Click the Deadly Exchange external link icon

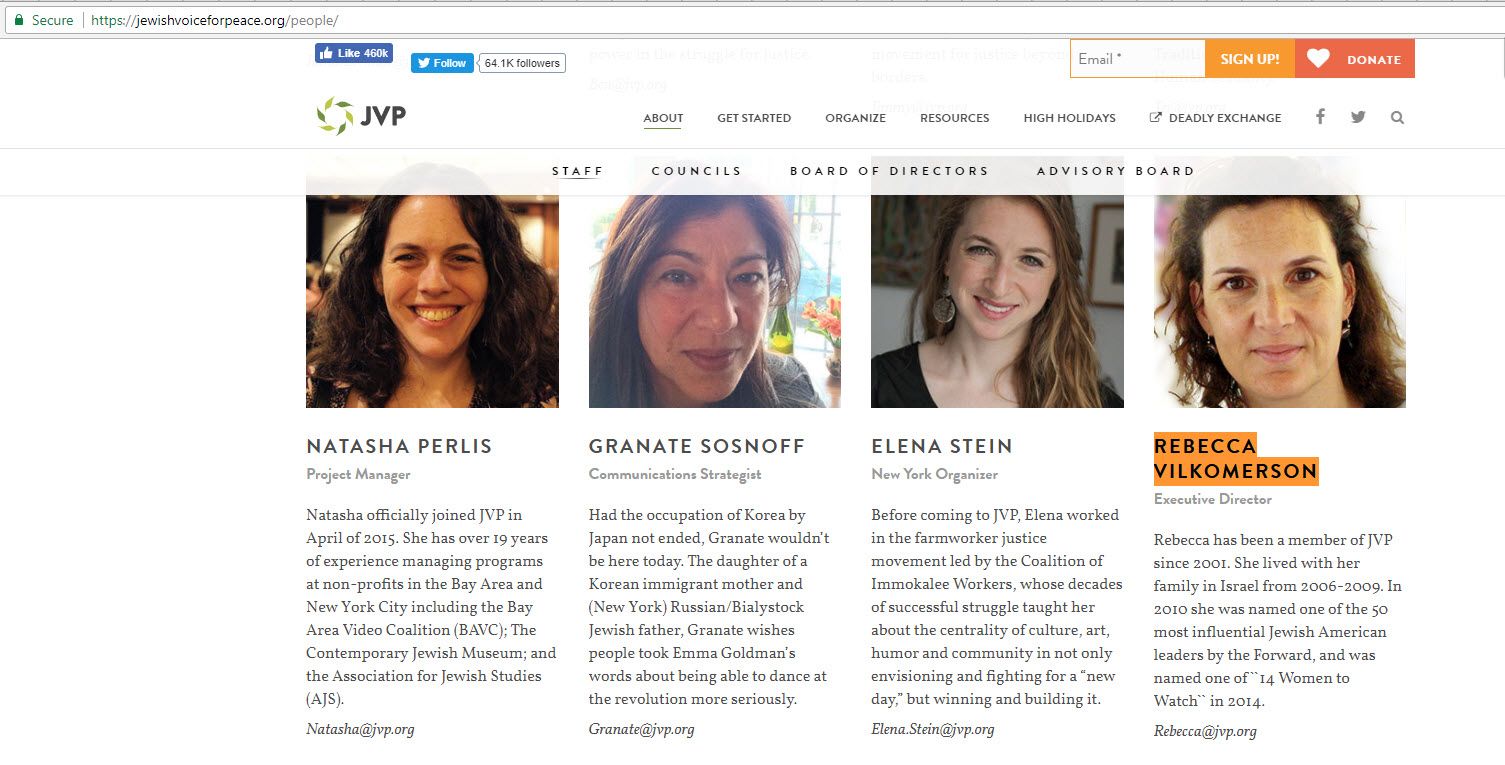point(1156,118)
